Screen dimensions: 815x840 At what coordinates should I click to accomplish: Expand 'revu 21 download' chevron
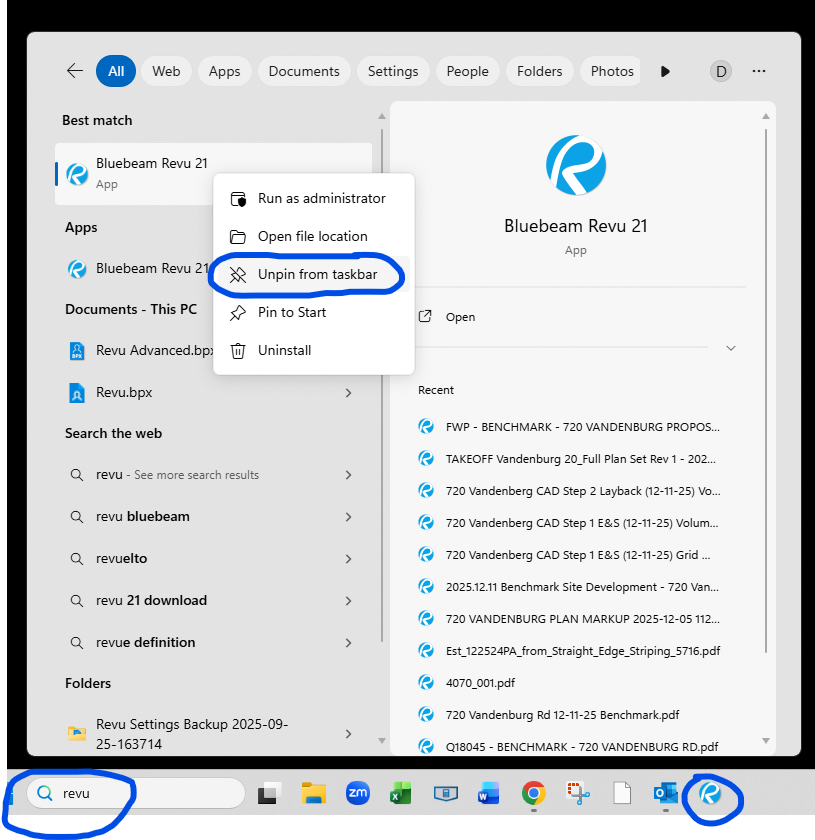tap(349, 601)
